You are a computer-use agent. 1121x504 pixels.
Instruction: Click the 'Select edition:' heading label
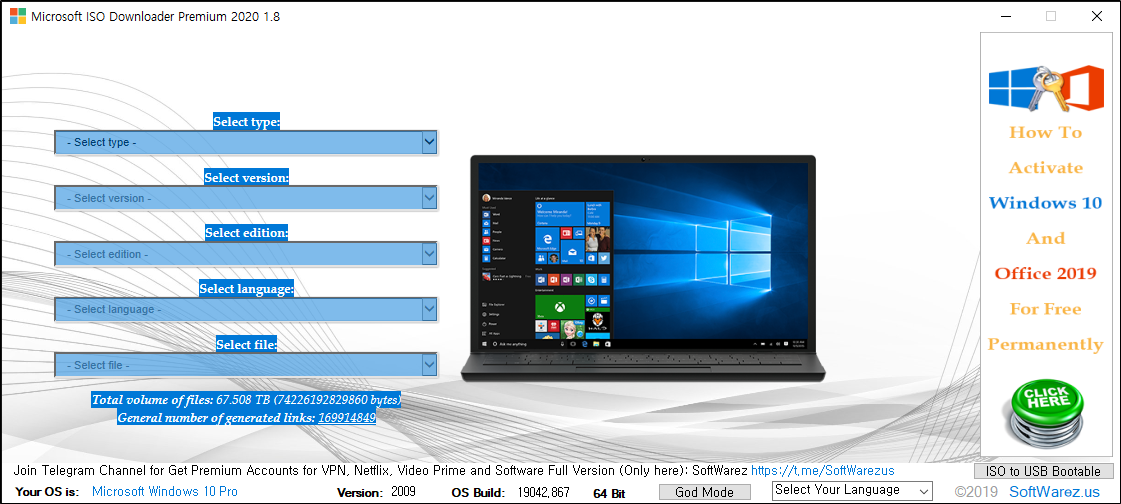point(247,233)
